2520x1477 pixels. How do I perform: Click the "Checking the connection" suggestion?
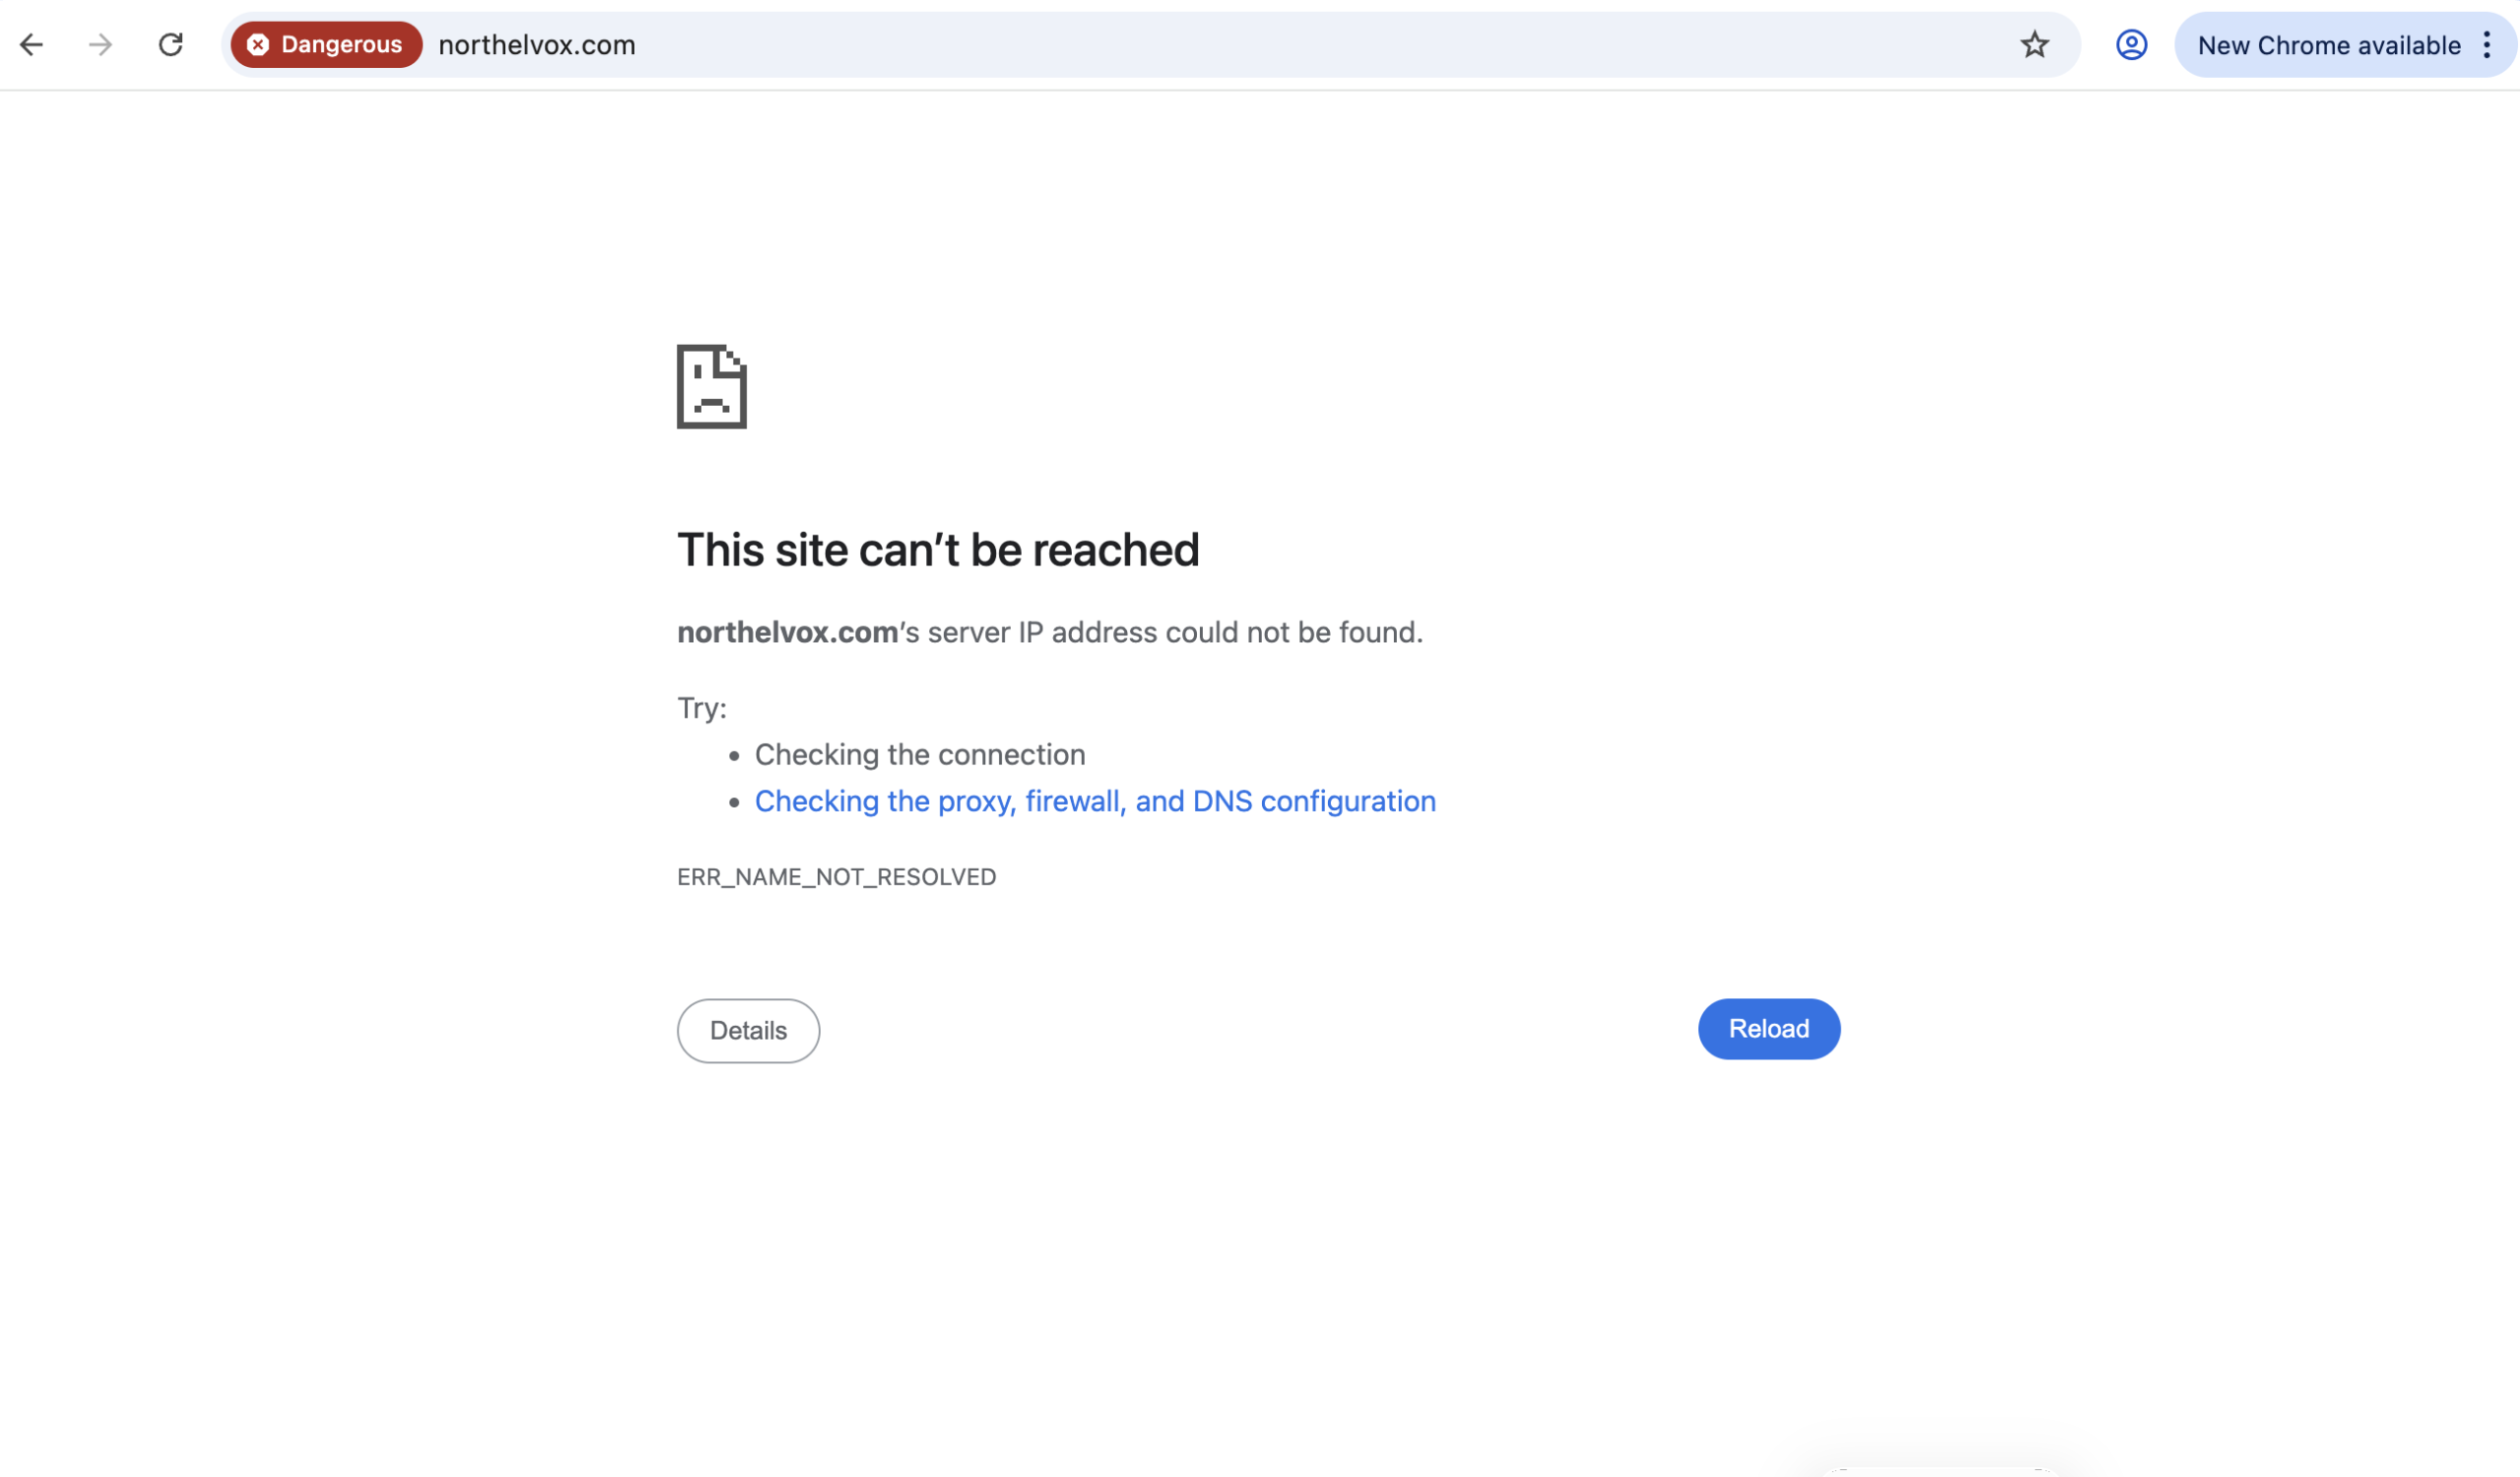(x=919, y=754)
